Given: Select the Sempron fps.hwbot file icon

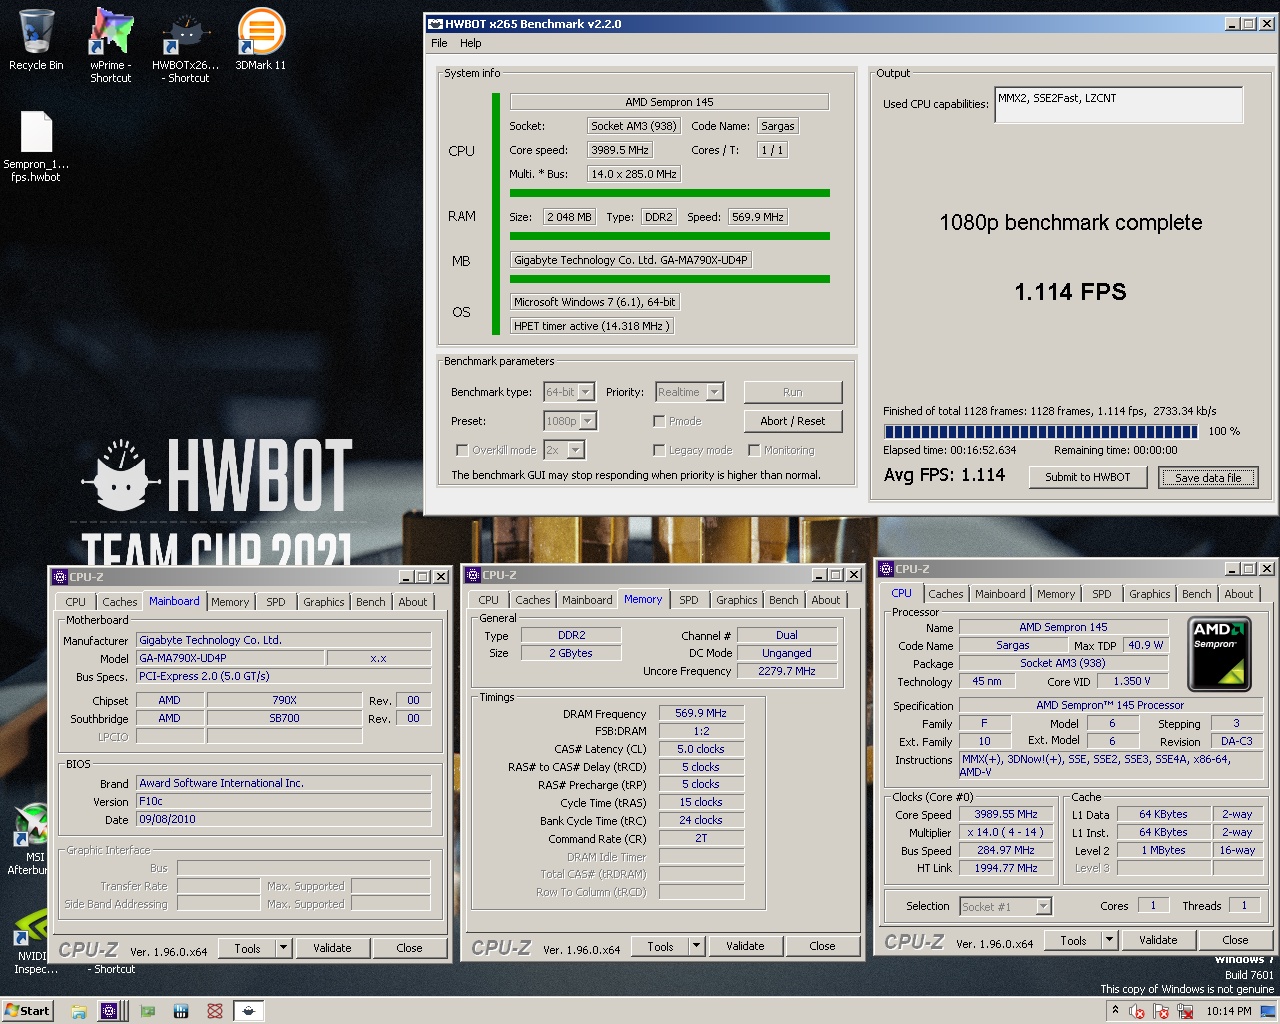Looking at the screenshot, I should point(36,147).
